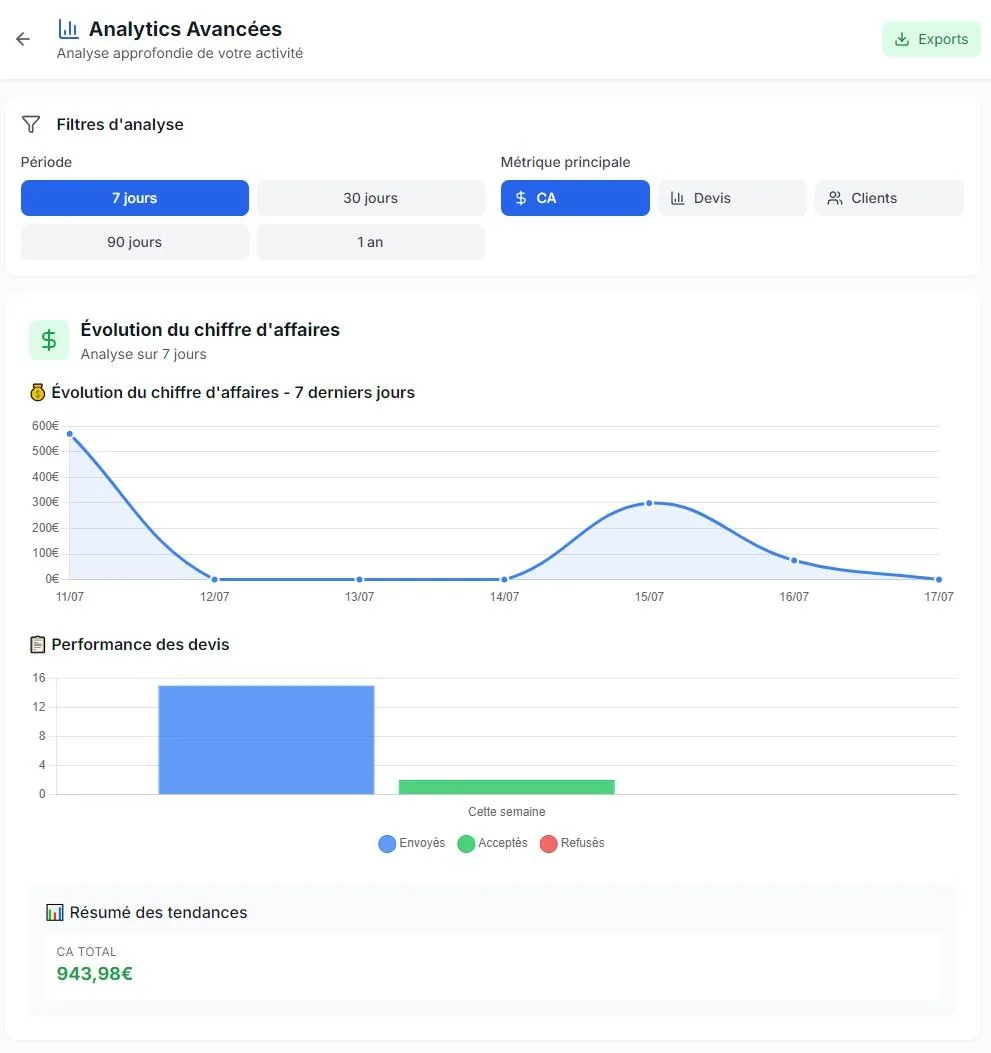Toggle Refusés series in chart legend

(572, 843)
